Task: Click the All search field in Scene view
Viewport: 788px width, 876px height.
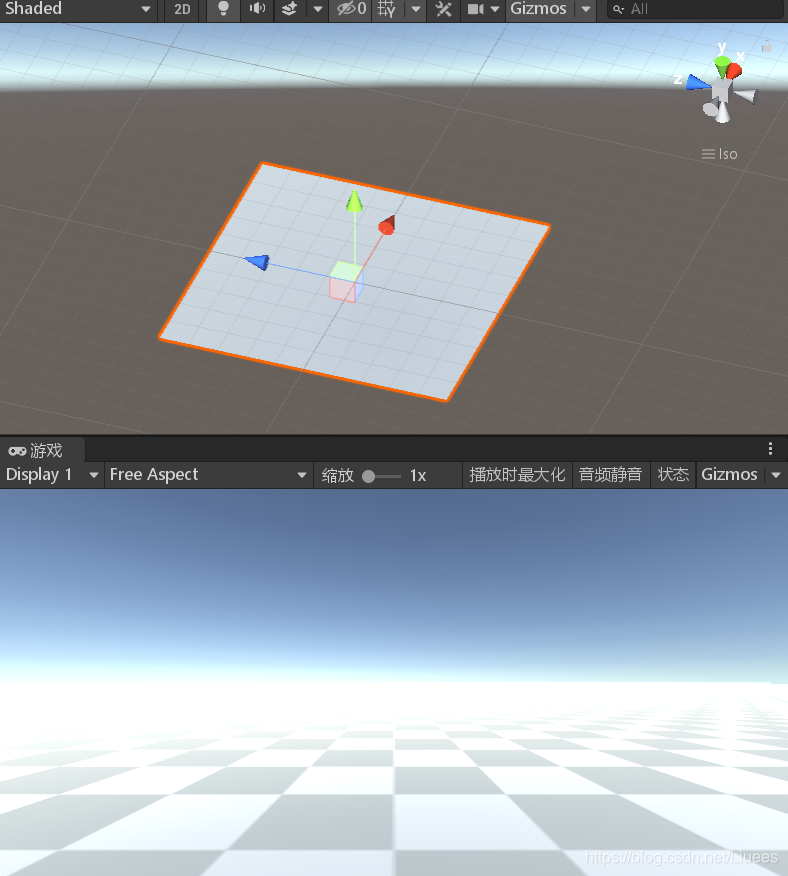Action: [694, 9]
